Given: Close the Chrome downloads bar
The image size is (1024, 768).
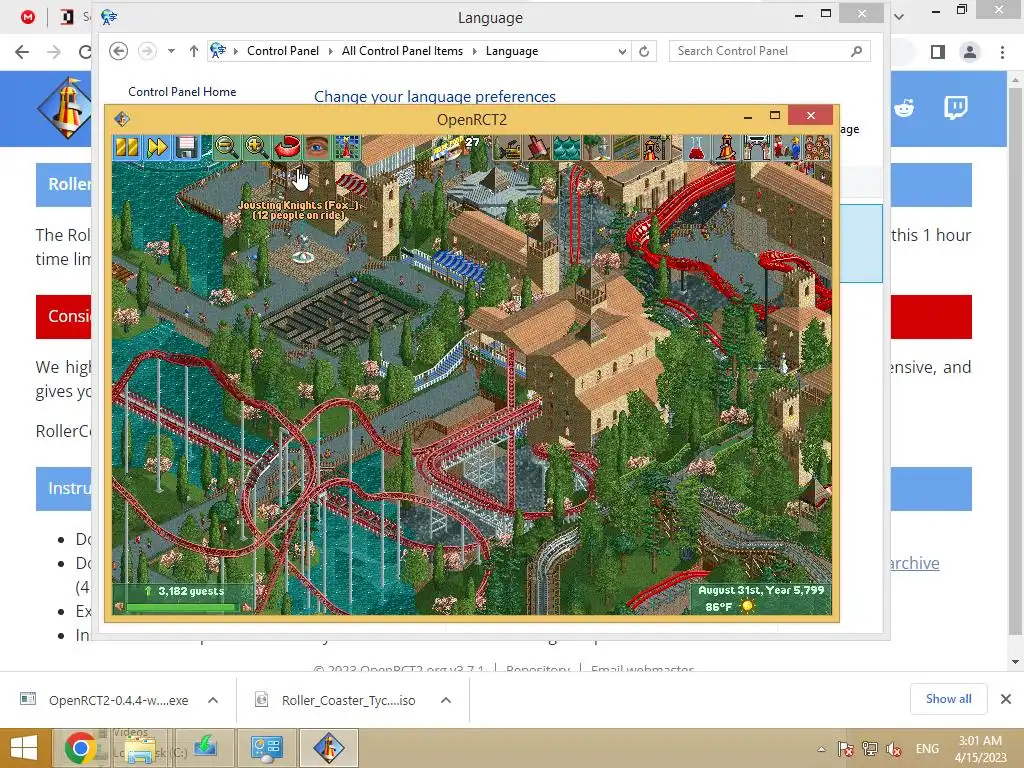Looking at the screenshot, I should (x=1006, y=699).
